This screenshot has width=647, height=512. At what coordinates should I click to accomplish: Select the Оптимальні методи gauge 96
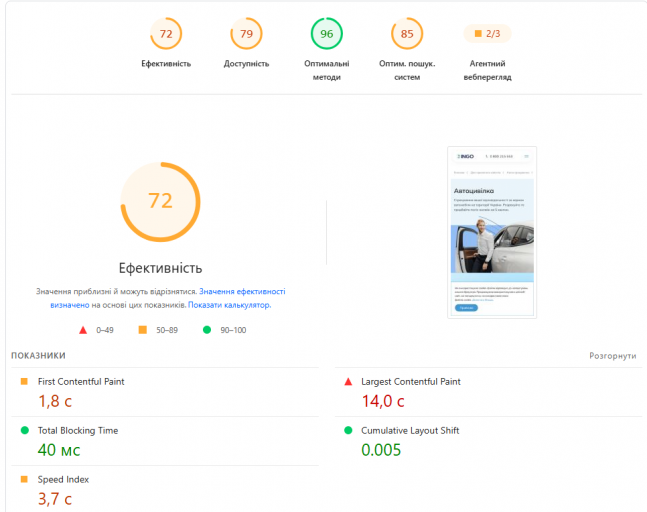[x=327, y=33]
